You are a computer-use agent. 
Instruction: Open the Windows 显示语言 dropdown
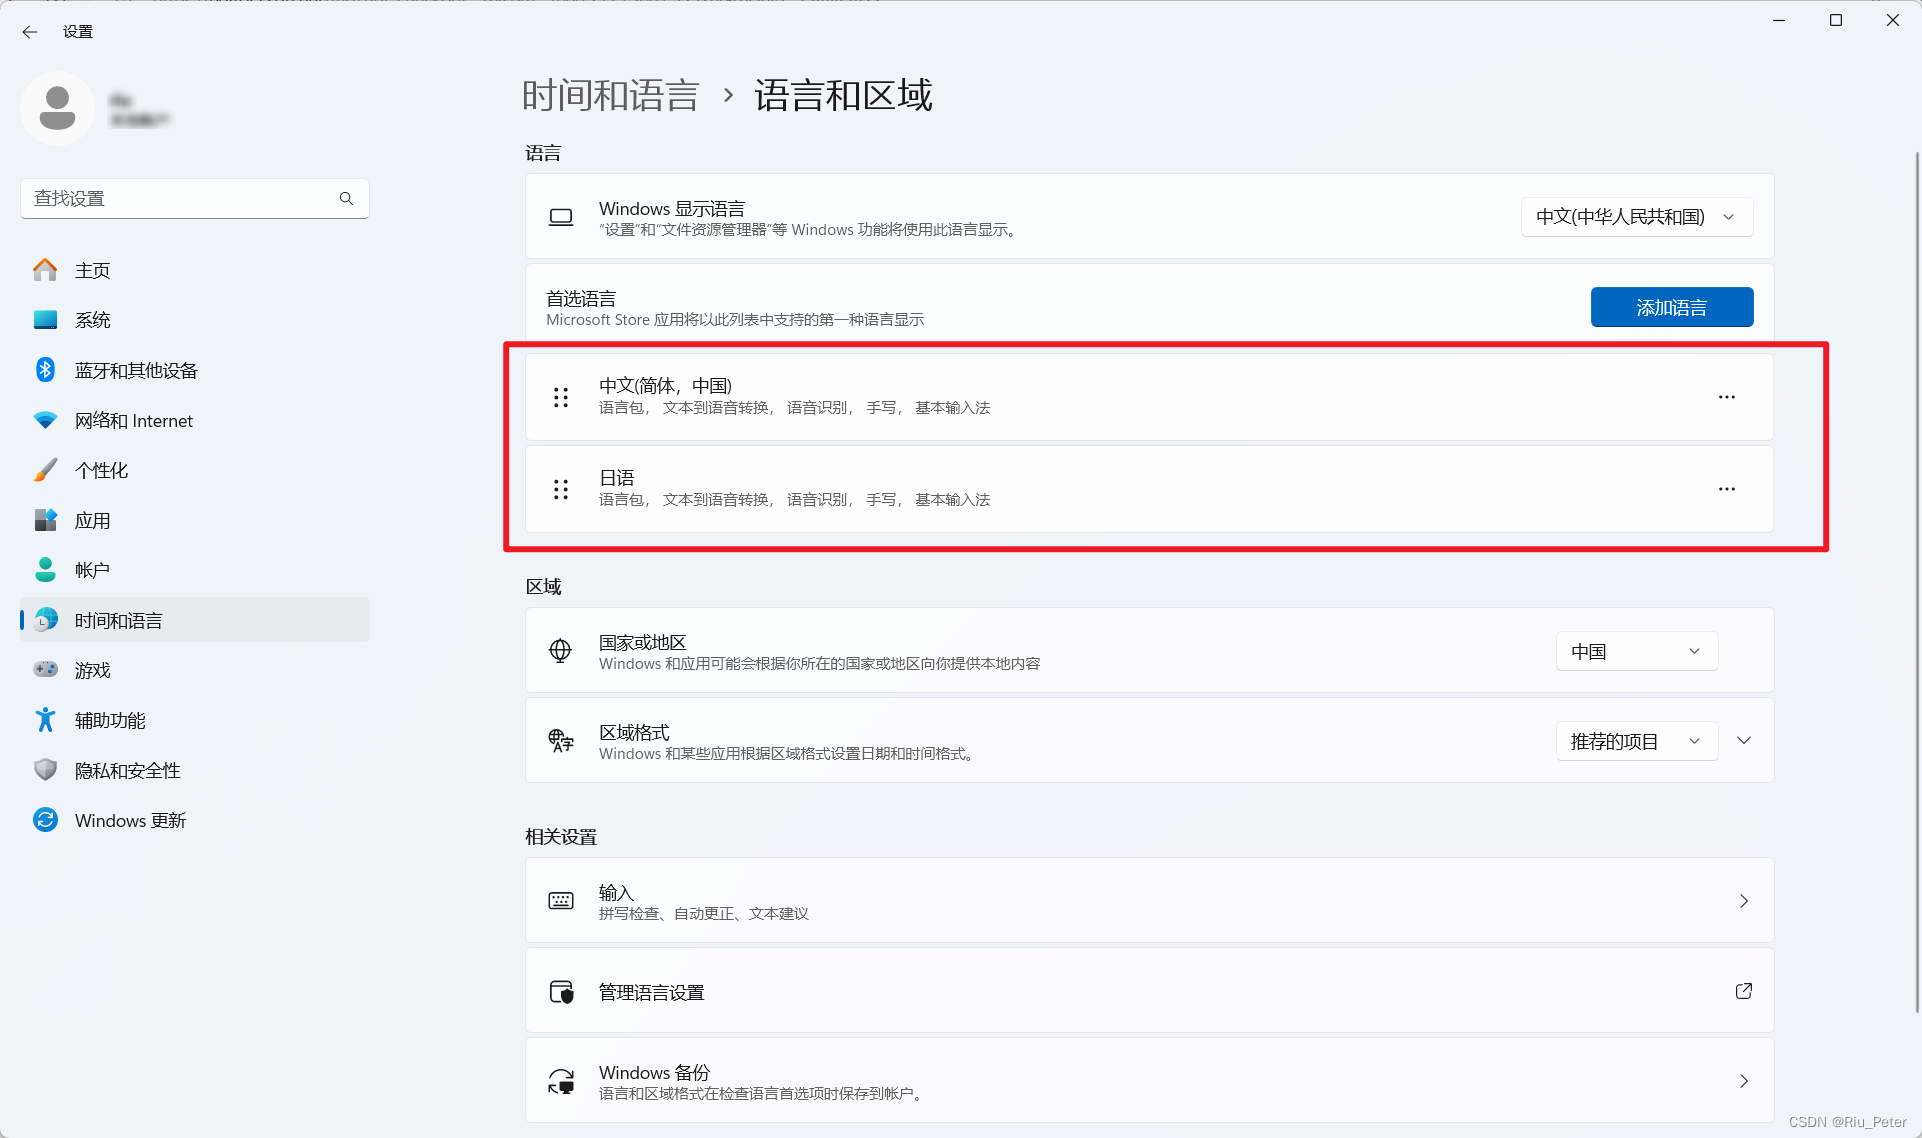(x=1637, y=217)
